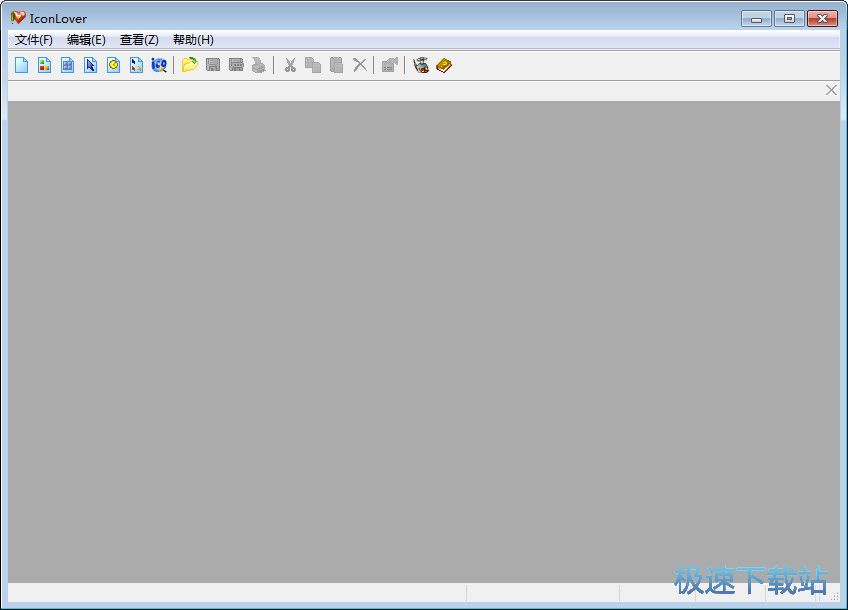Viewport: 848px width, 610px height.
Task: Open the 查看(Z) menu
Action: (139, 40)
